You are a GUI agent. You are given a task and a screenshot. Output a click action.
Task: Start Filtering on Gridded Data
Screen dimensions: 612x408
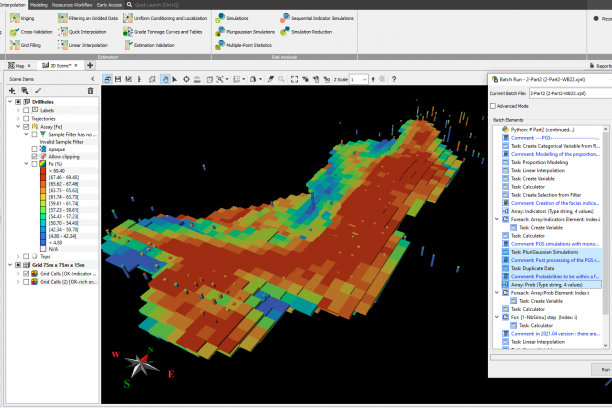88,18
